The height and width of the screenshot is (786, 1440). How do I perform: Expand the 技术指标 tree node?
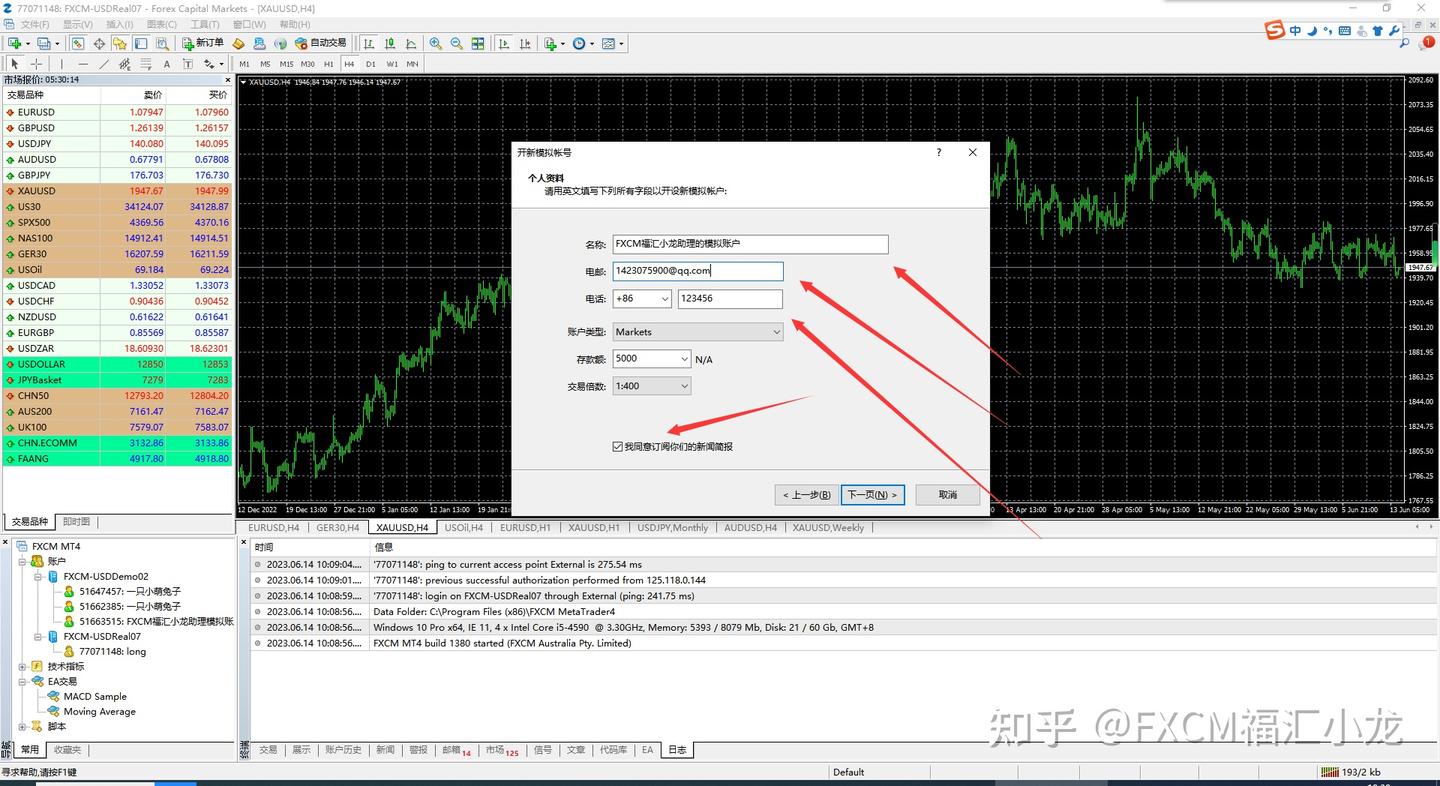(x=23, y=666)
